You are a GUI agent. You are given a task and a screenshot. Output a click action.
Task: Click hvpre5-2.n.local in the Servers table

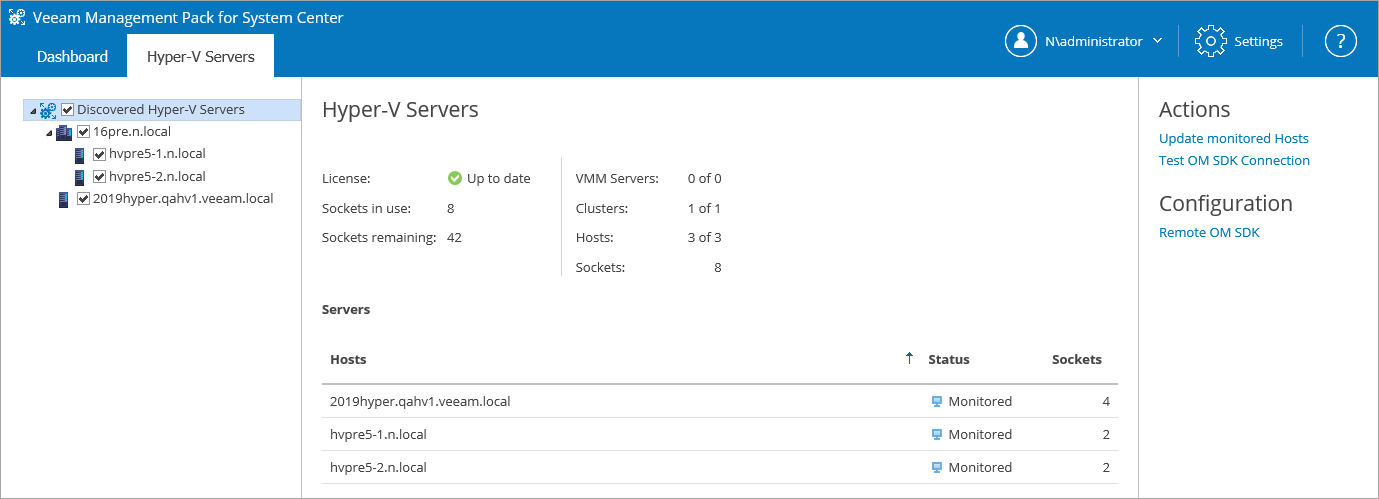pos(378,468)
